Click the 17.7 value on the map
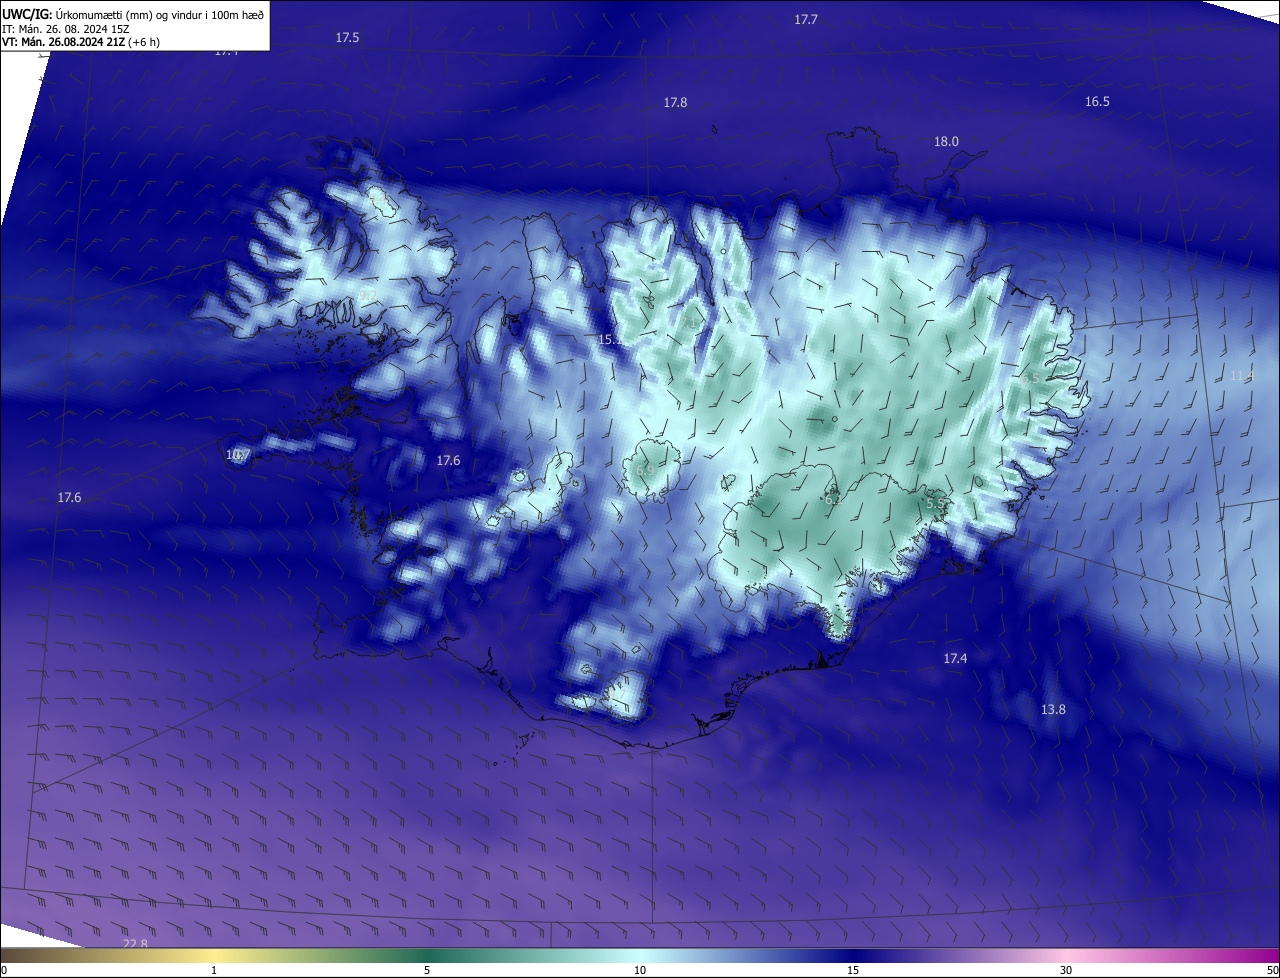Screen dimensions: 1280x978 click(x=806, y=20)
